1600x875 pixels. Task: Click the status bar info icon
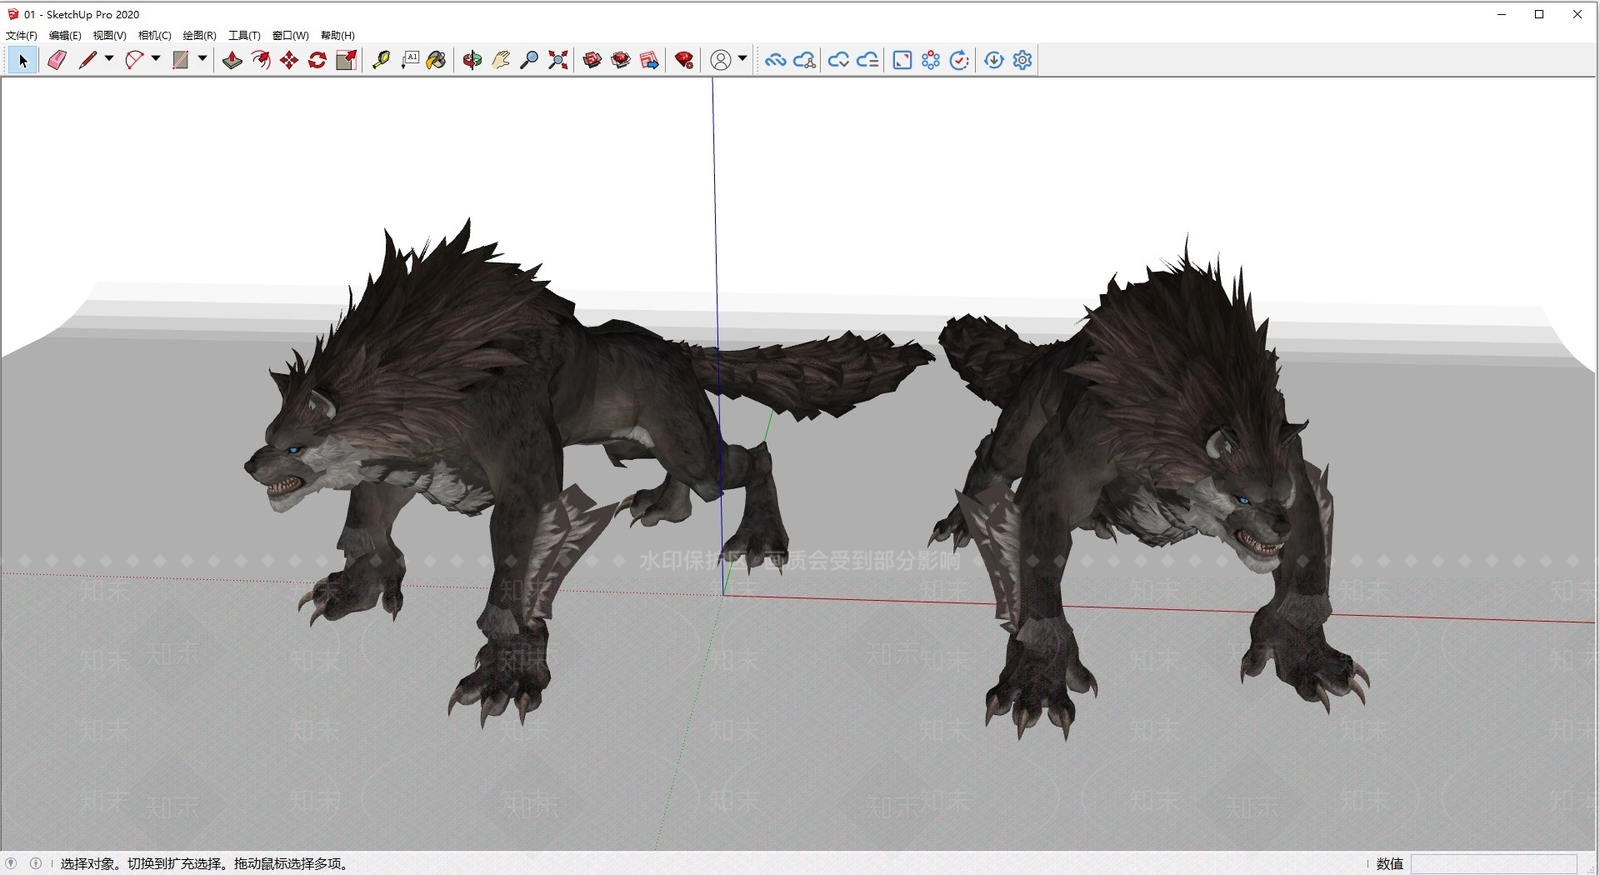36,863
